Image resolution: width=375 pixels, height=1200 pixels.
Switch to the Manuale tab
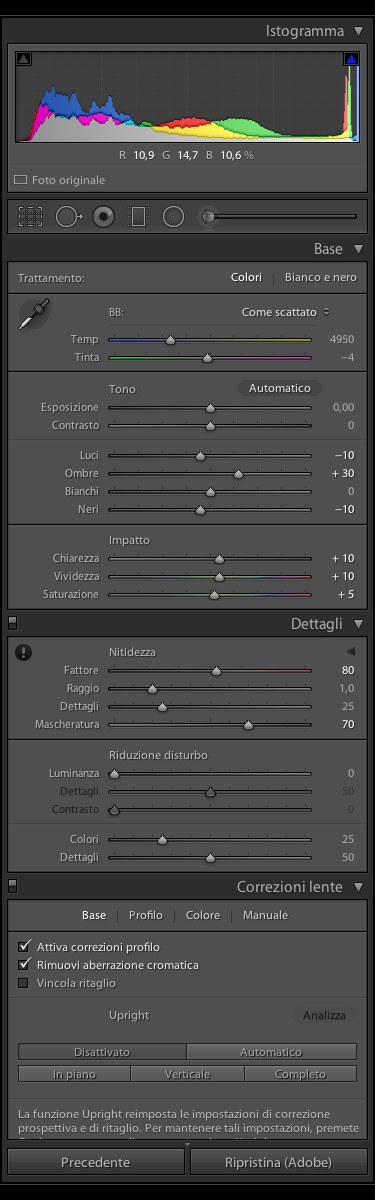265,915
